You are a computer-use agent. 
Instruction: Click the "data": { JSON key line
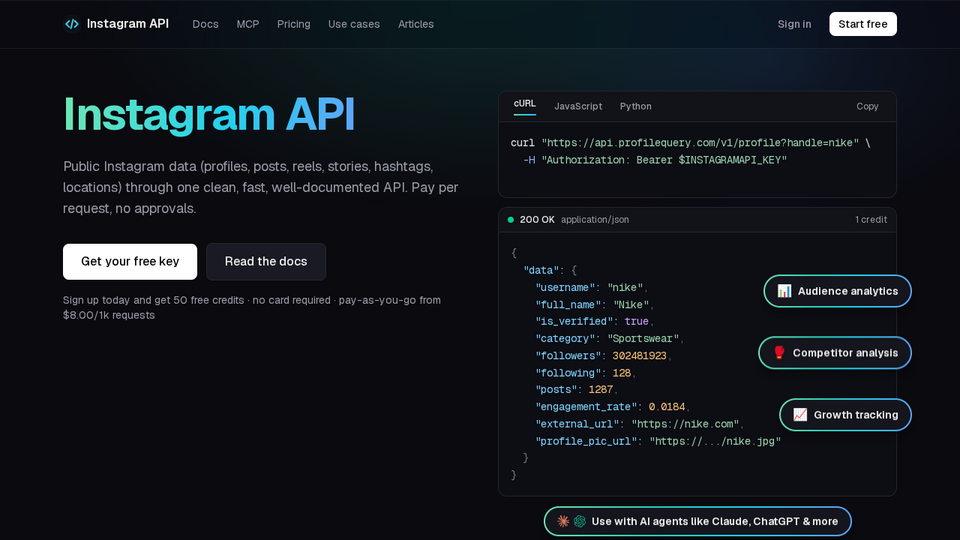pyautogui.click(x=550, y=270)
